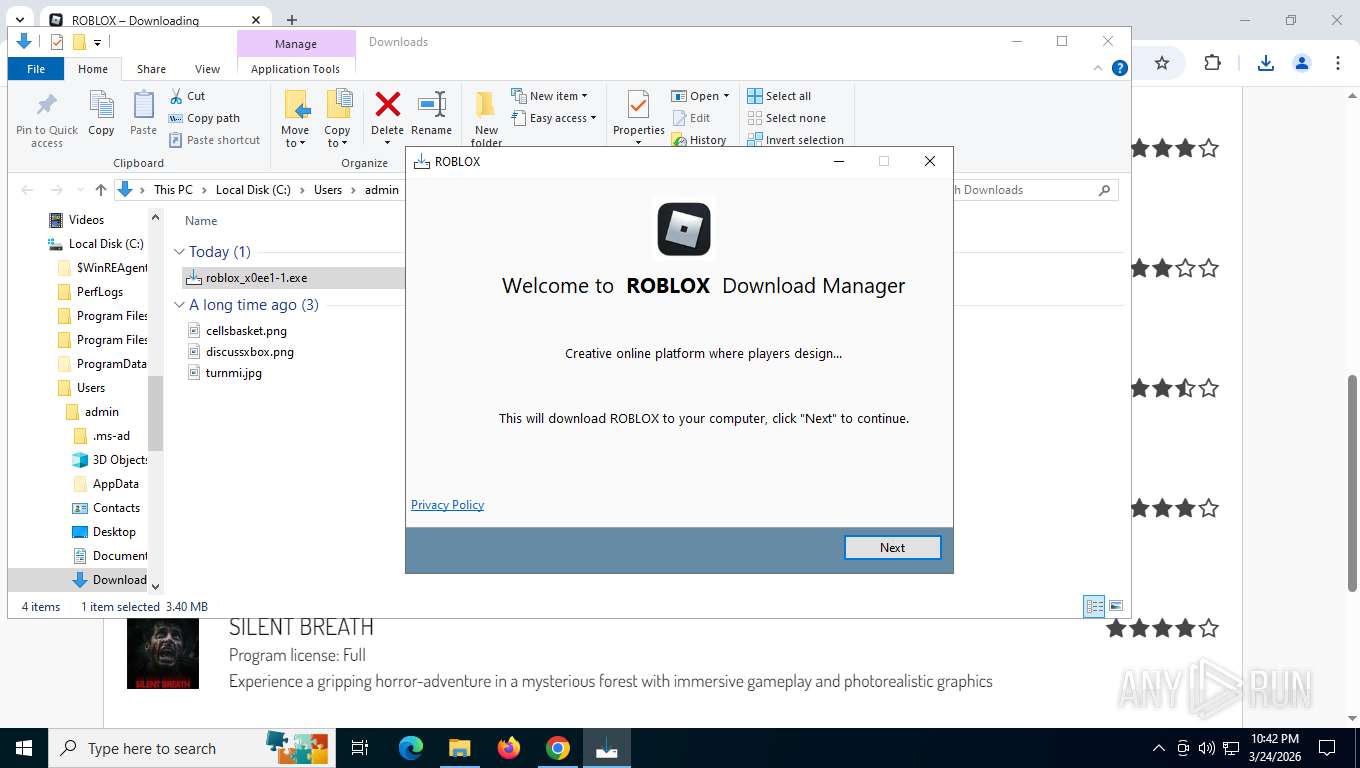Select the Home ribbon tab
This screenshot has height=768, width=1360.
93,69
